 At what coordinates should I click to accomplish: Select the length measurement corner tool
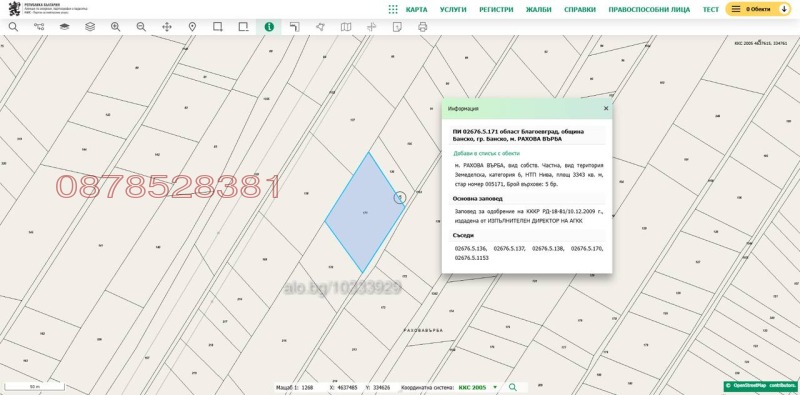tap(294, 27)
